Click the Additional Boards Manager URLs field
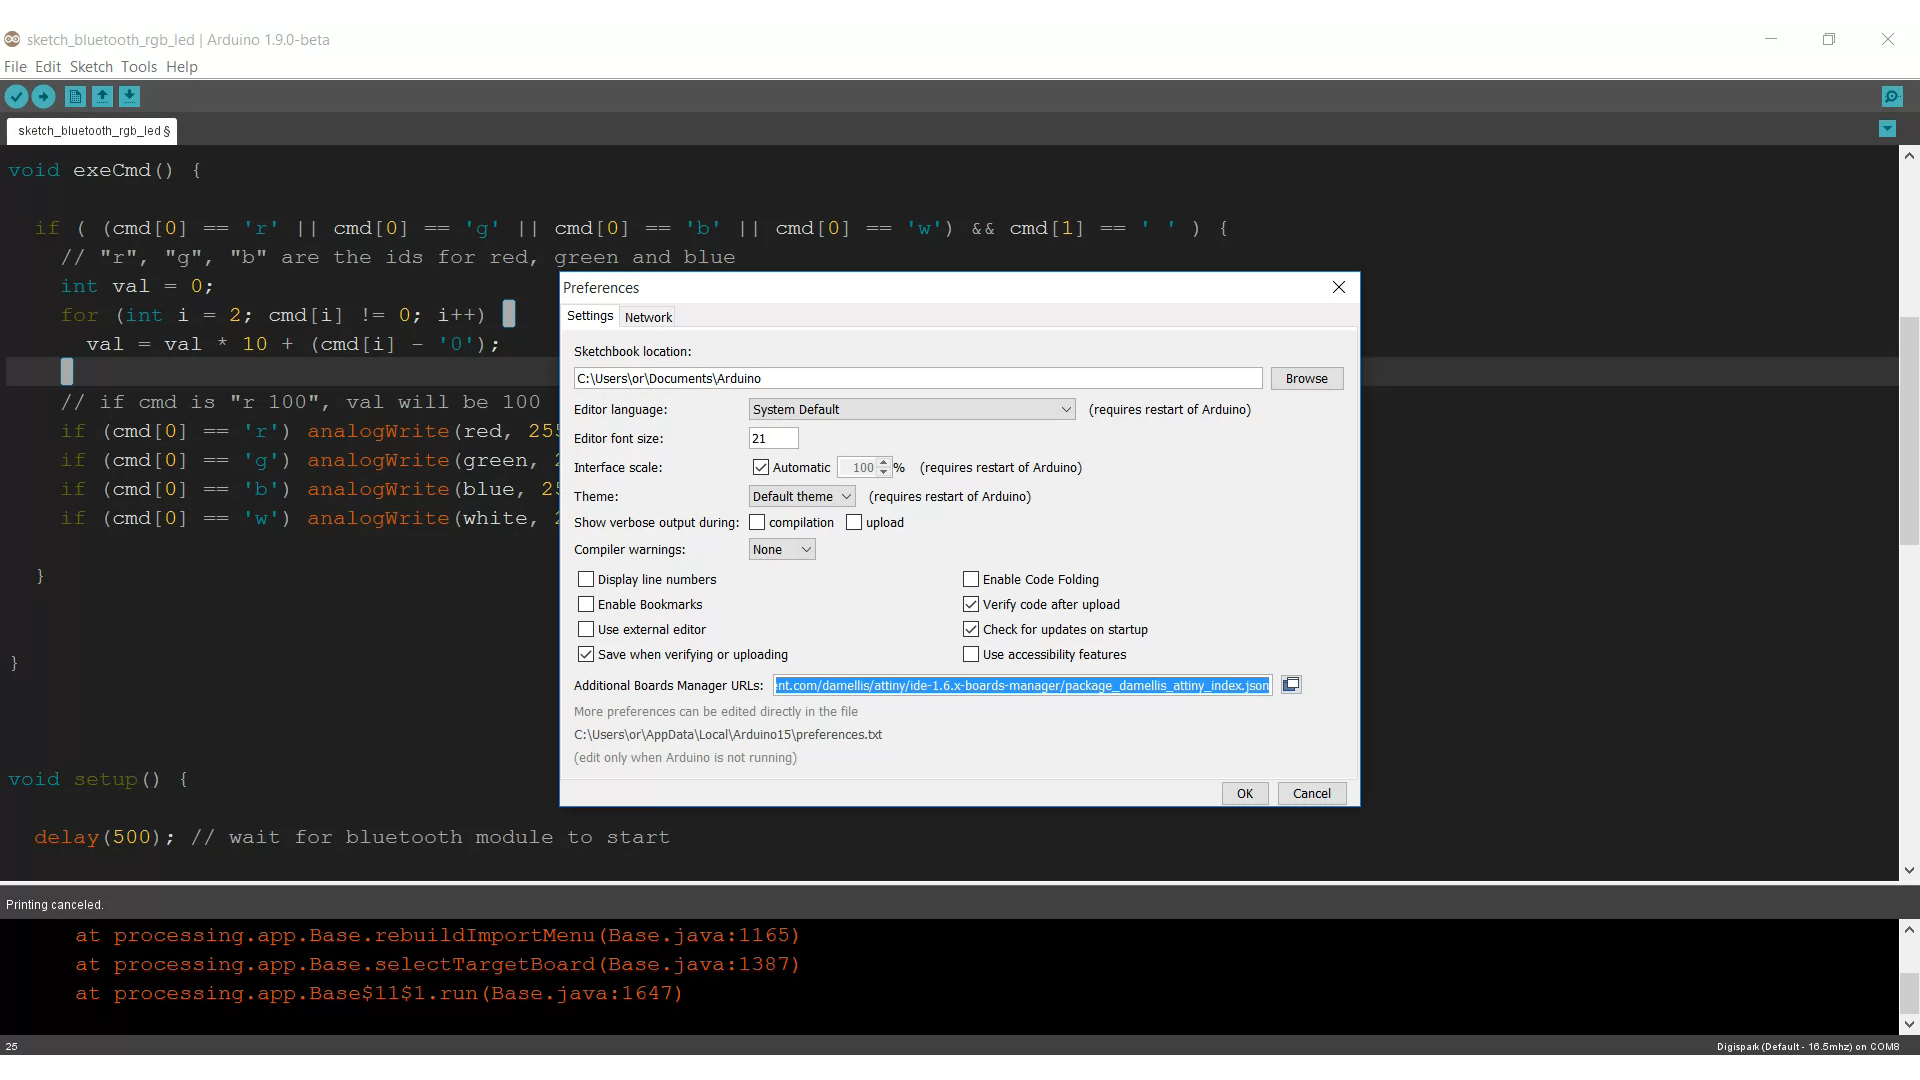Screen dimensions: 1920x1080 1023,685
